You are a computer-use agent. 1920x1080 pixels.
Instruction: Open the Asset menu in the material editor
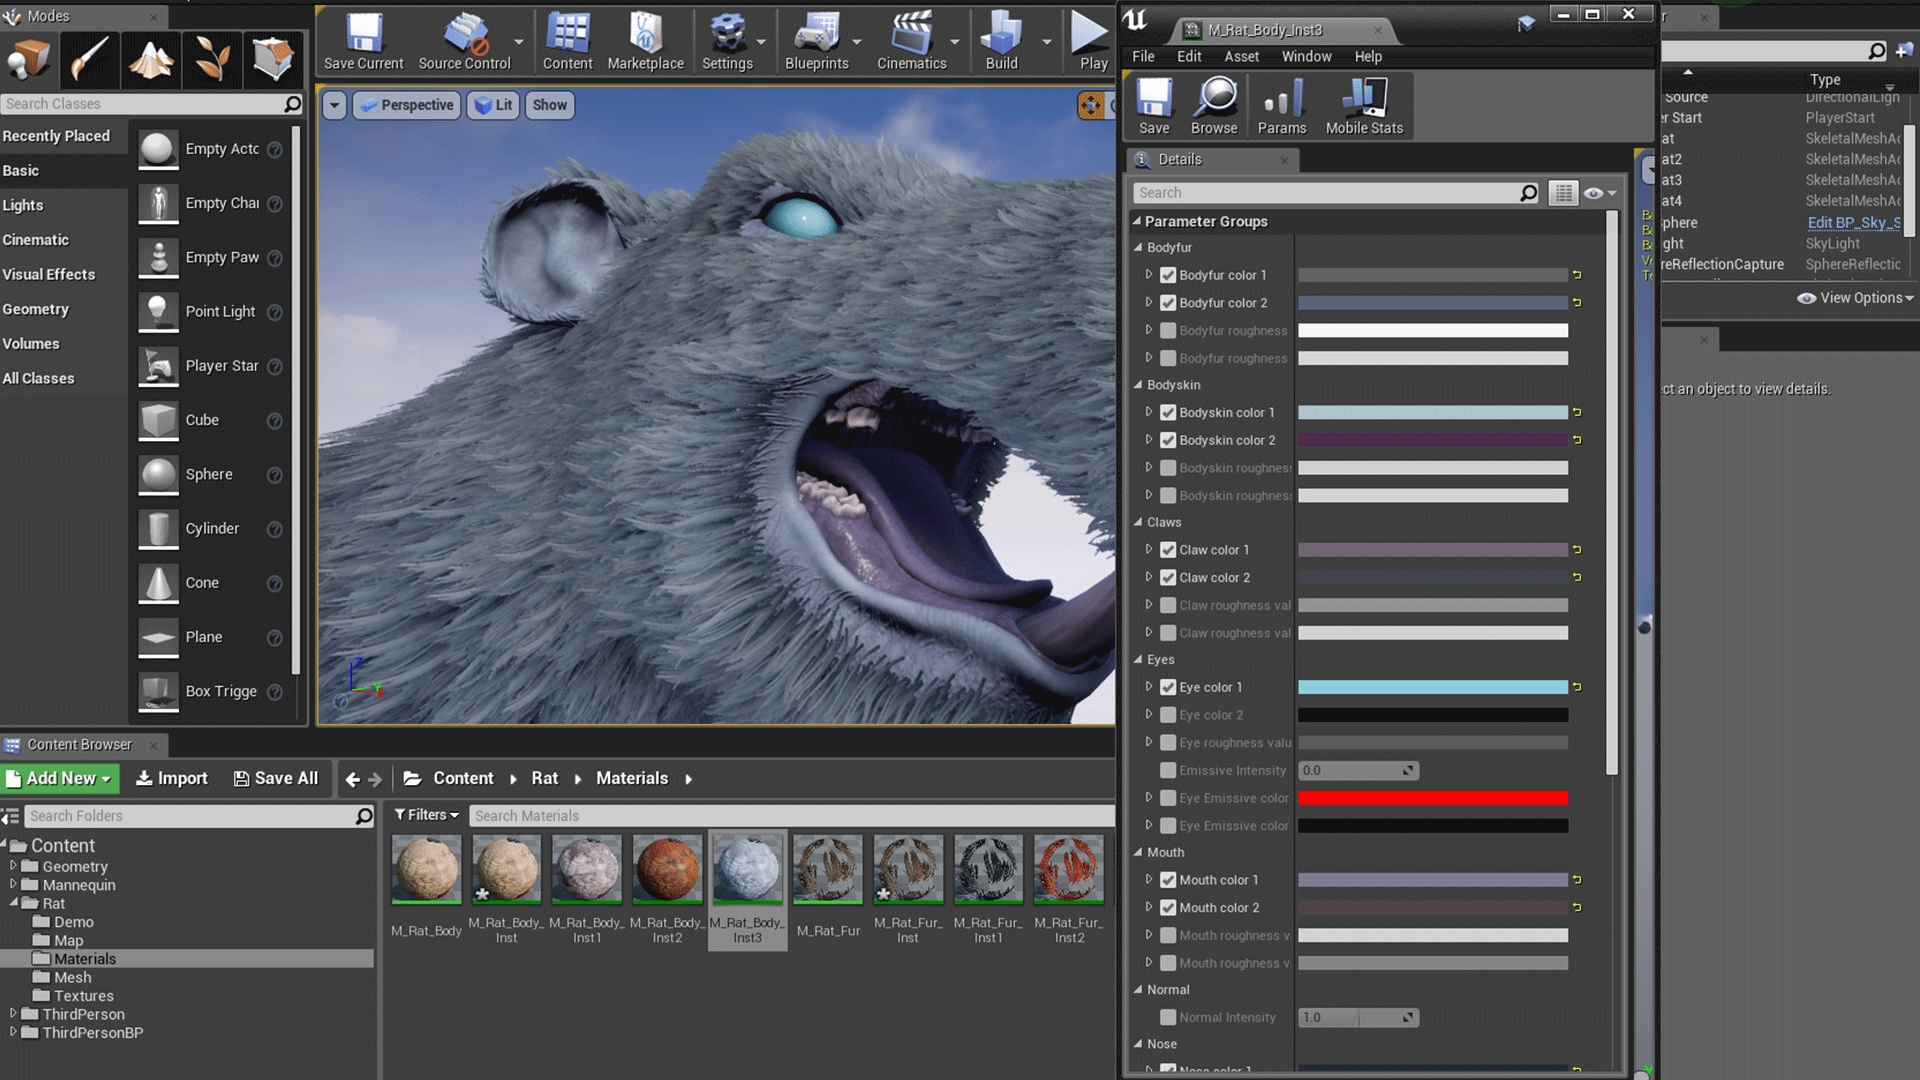[x=1242, y=56]
